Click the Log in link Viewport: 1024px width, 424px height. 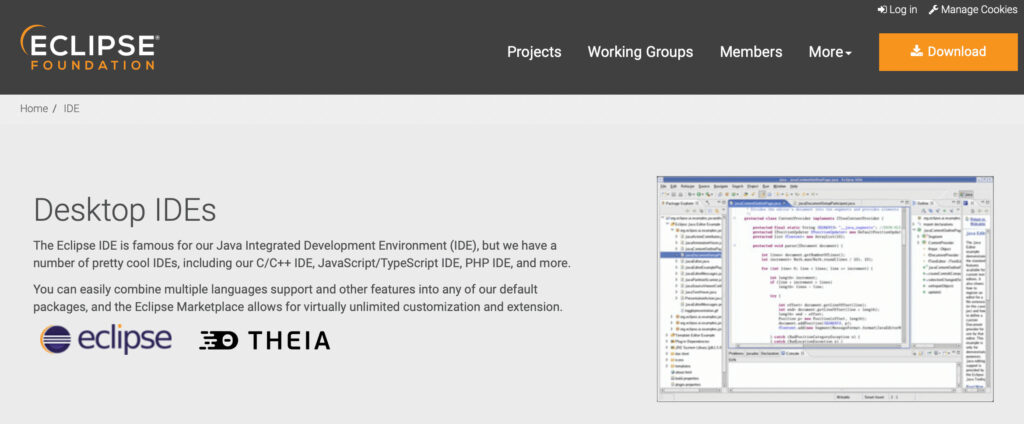pyautogui.click(x=897, y=10)
